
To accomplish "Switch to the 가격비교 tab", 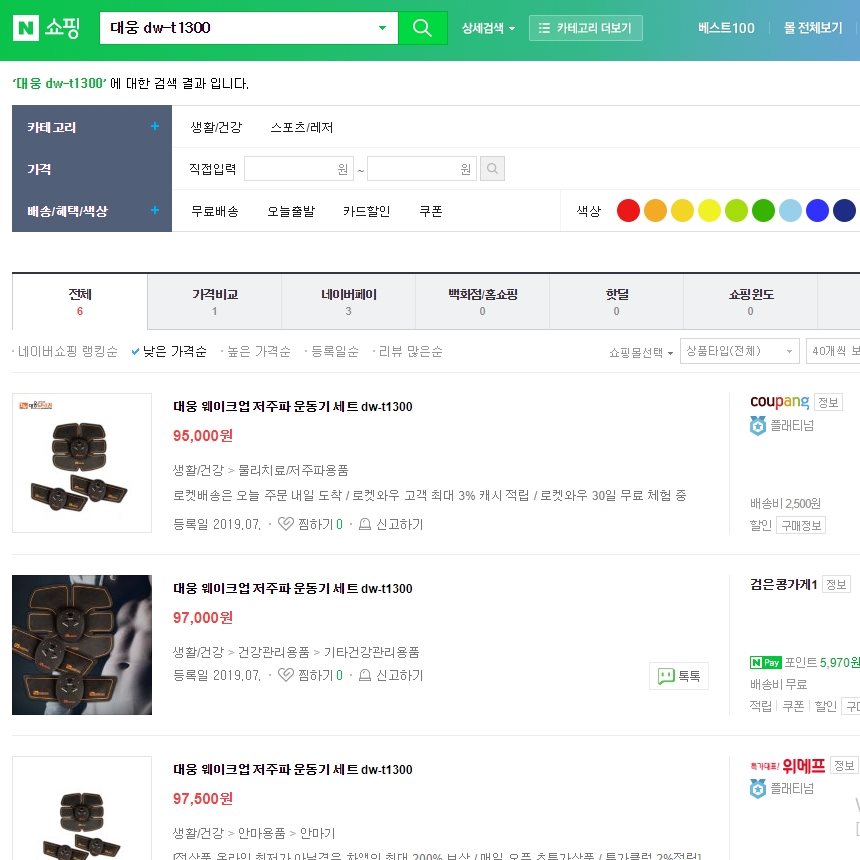I will pyautogui.click(x=214, y=302).
